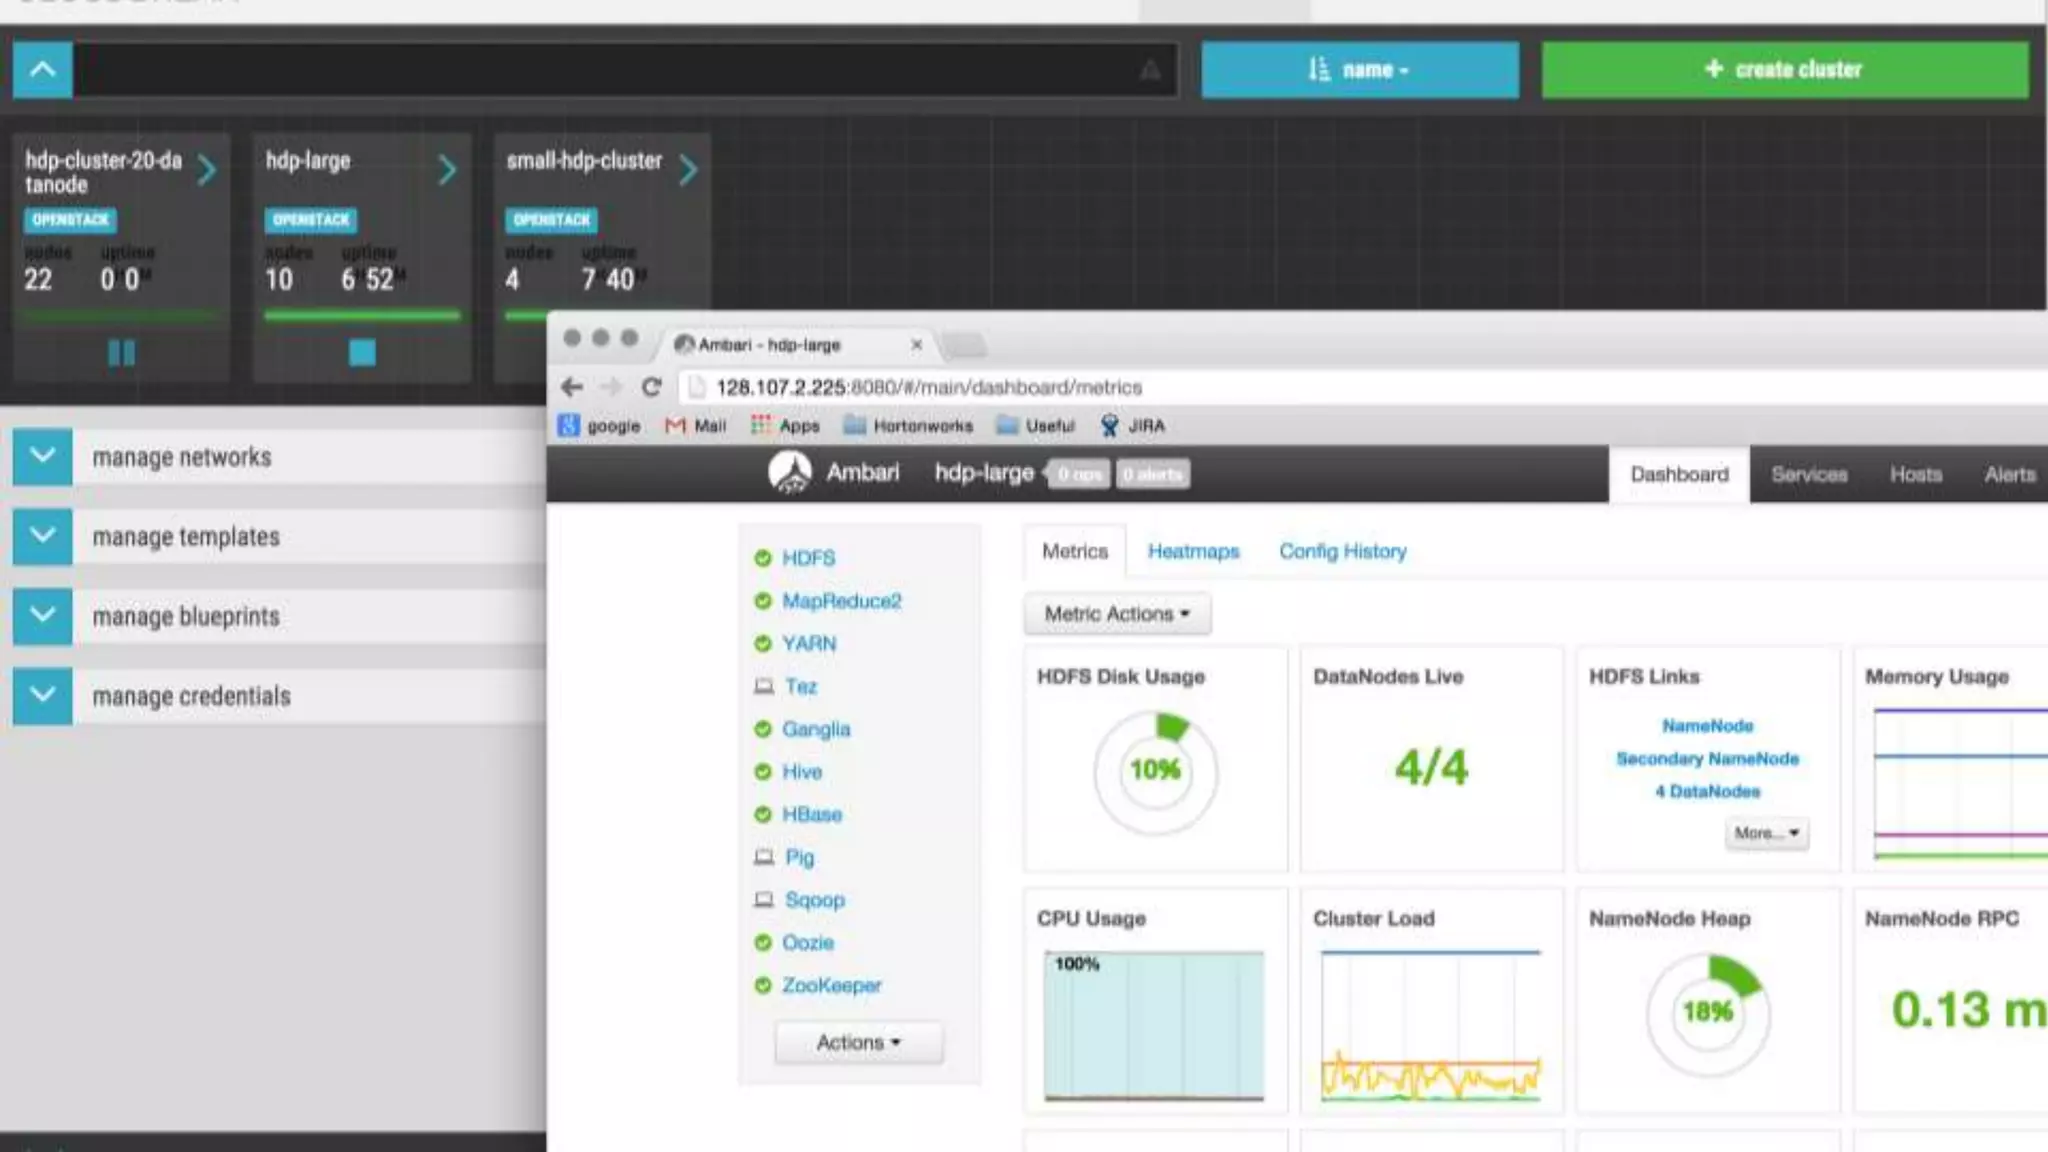Expand the manage blueprints section
2048x1152 pixels.
coord(43,616)
